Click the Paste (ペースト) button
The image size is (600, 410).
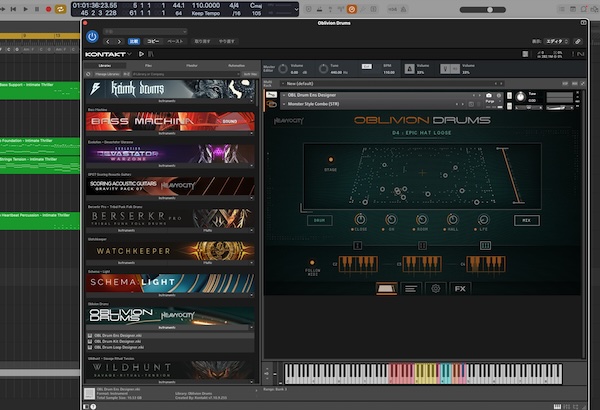(x=175, y=41)
